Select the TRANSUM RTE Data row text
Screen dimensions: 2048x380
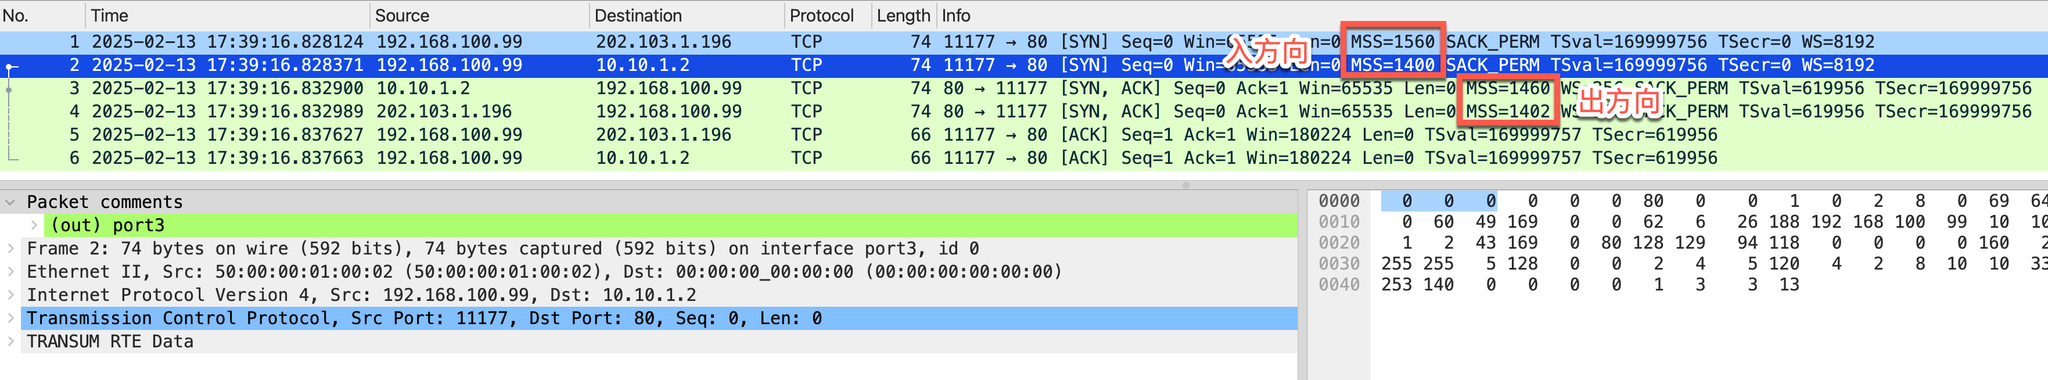click(x=110, y=341)
